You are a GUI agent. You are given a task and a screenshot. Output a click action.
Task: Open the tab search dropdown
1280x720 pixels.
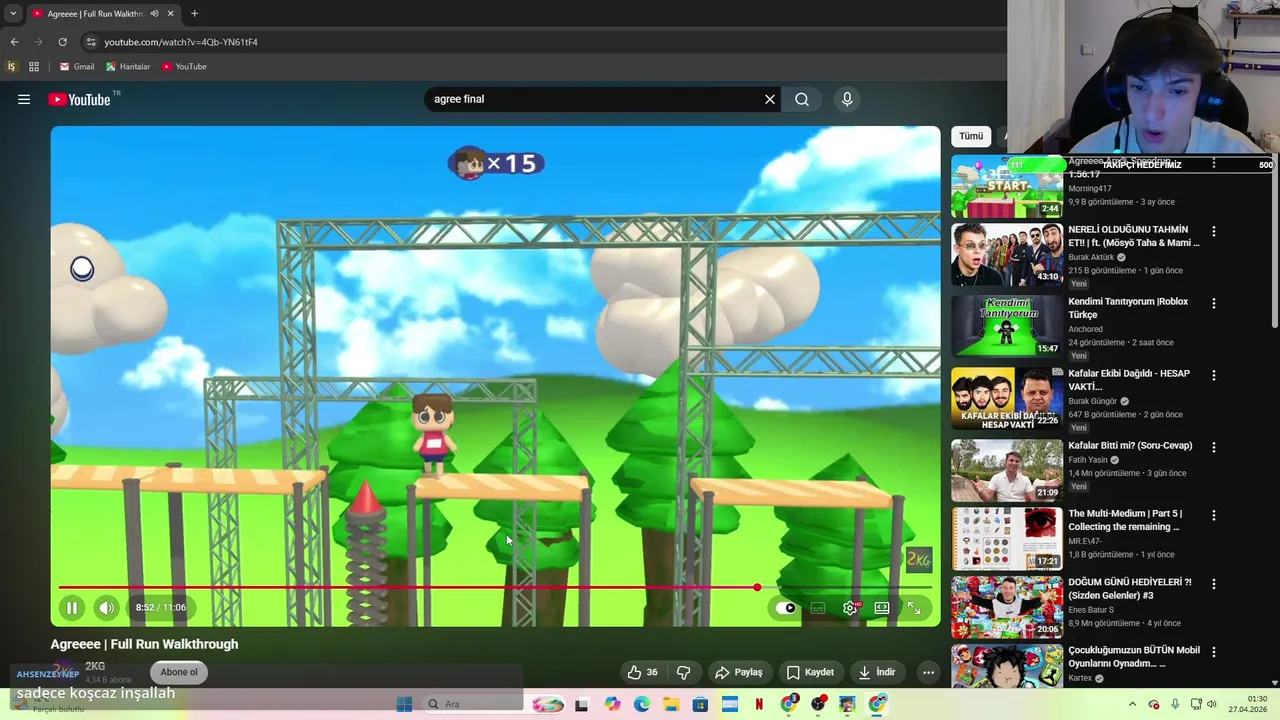(12, 14)
